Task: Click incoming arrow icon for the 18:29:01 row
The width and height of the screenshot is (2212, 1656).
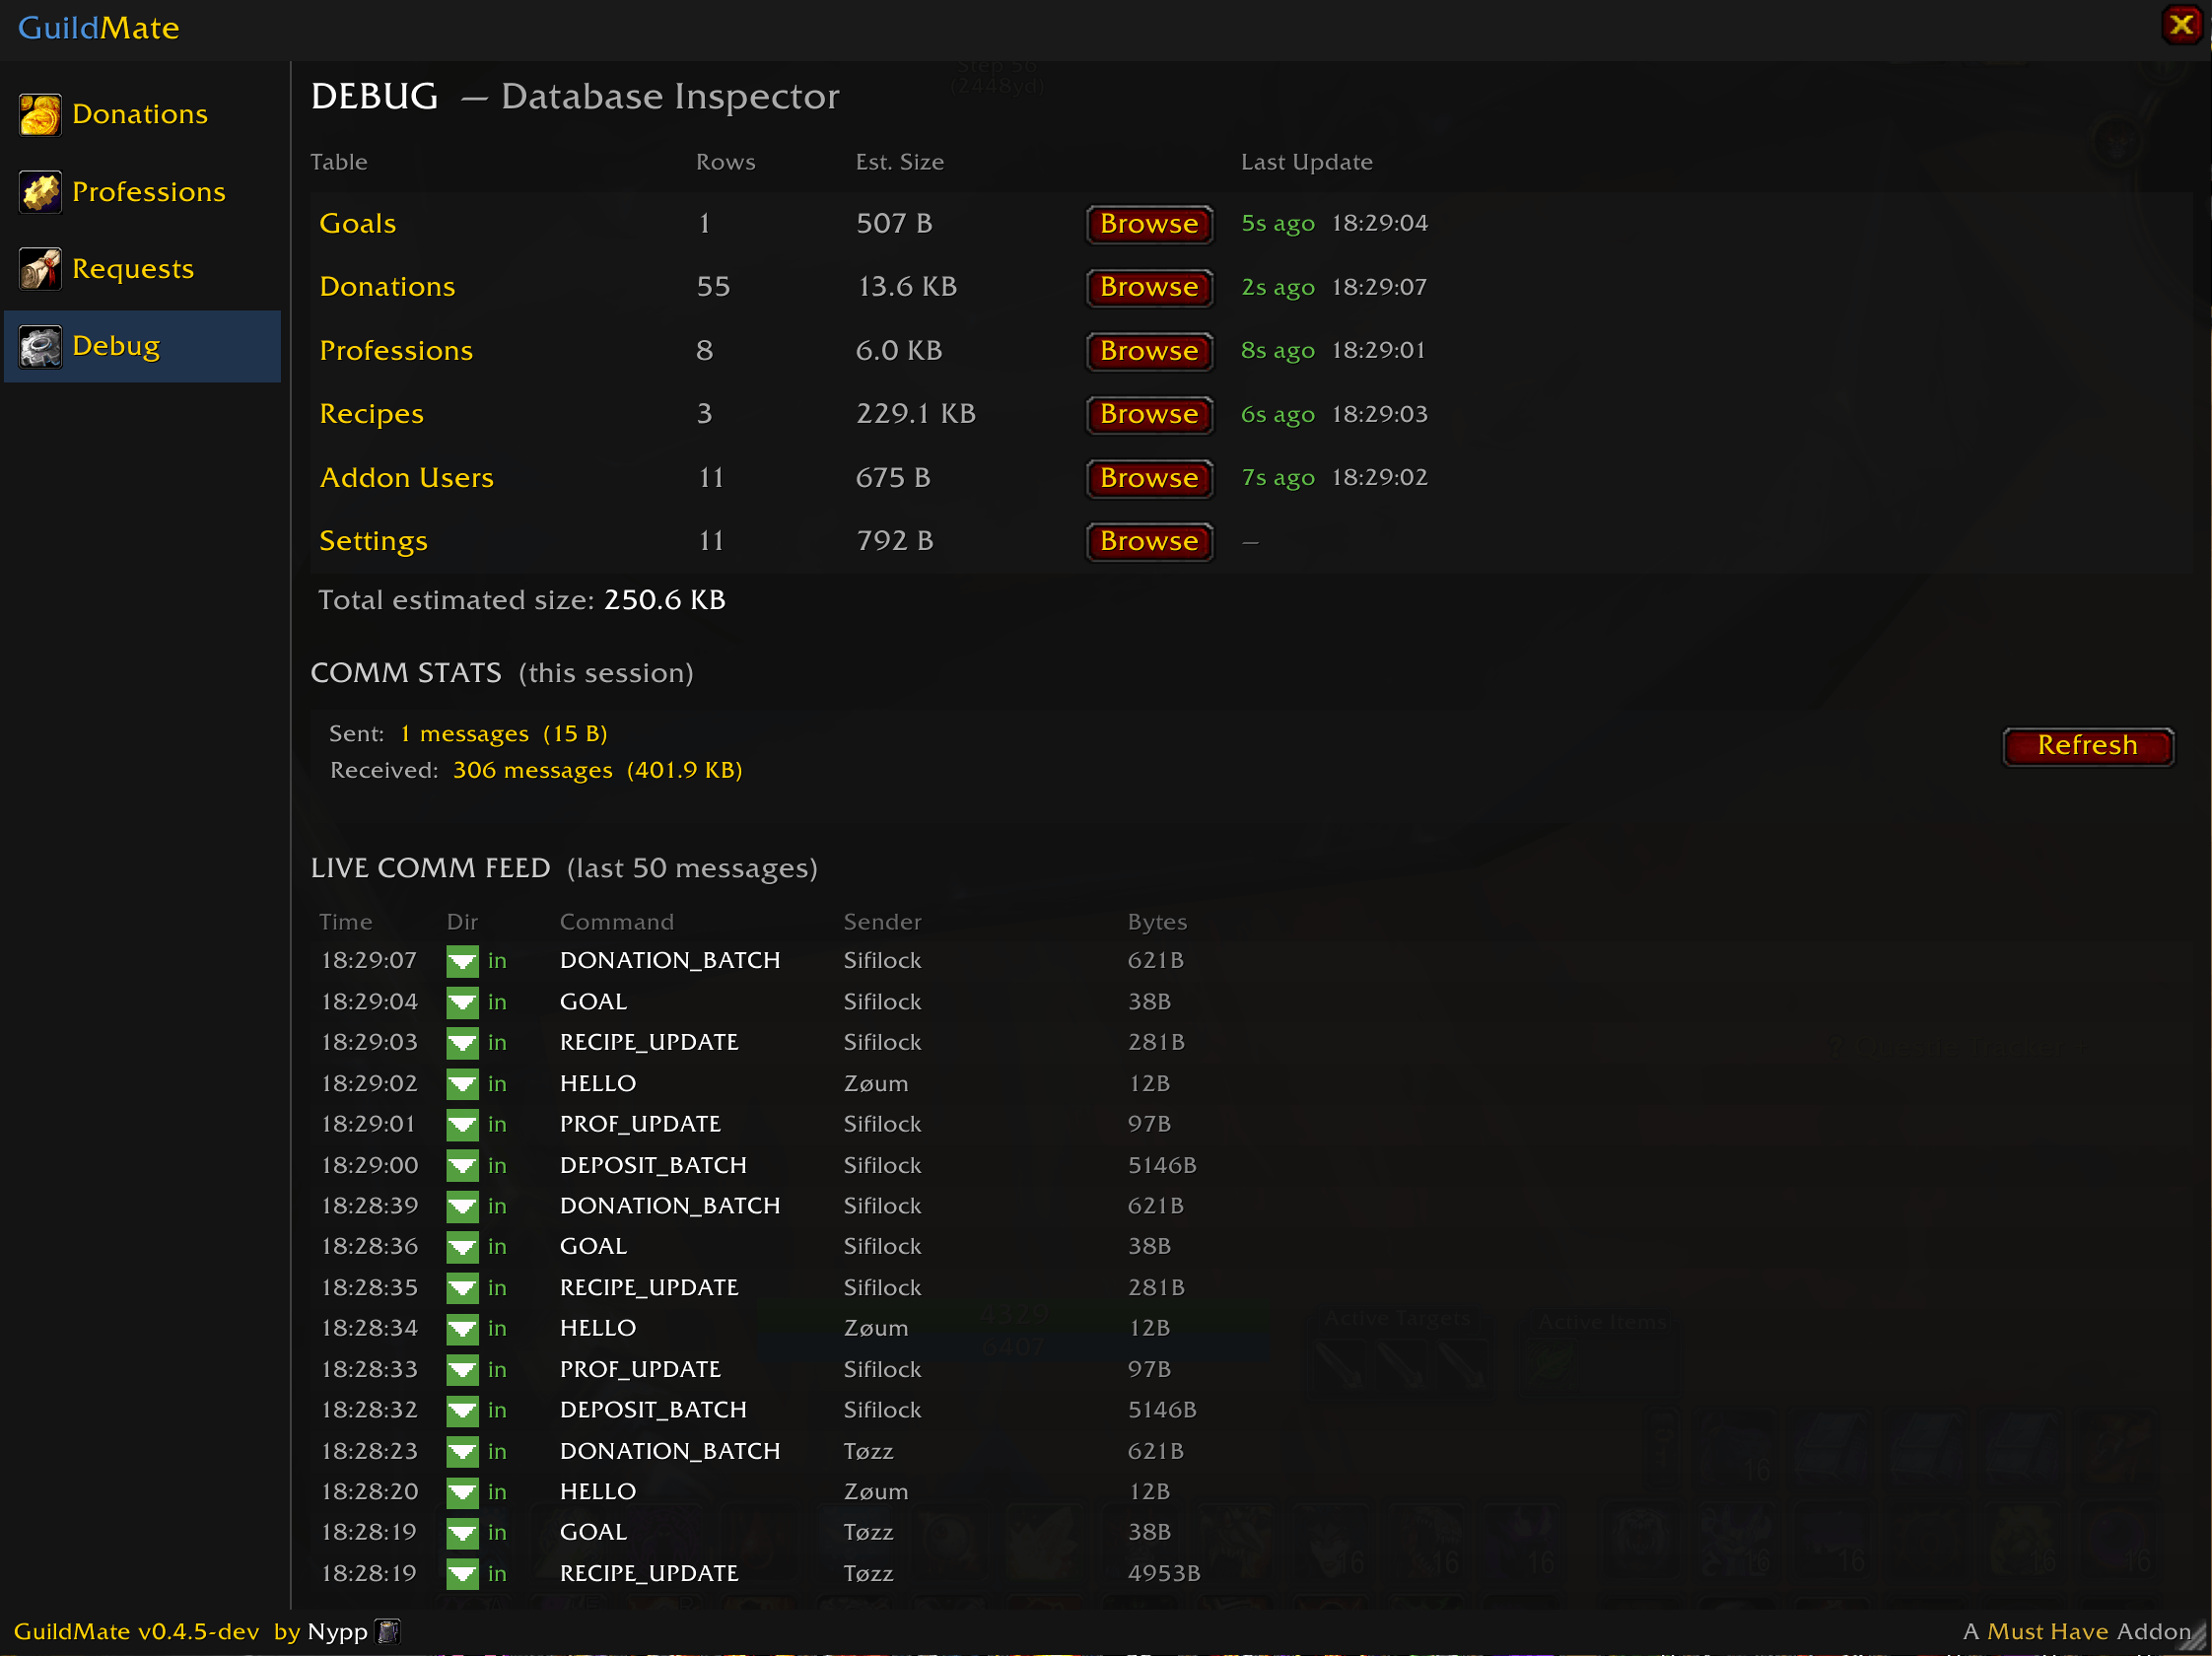Action: point(462,1125)
